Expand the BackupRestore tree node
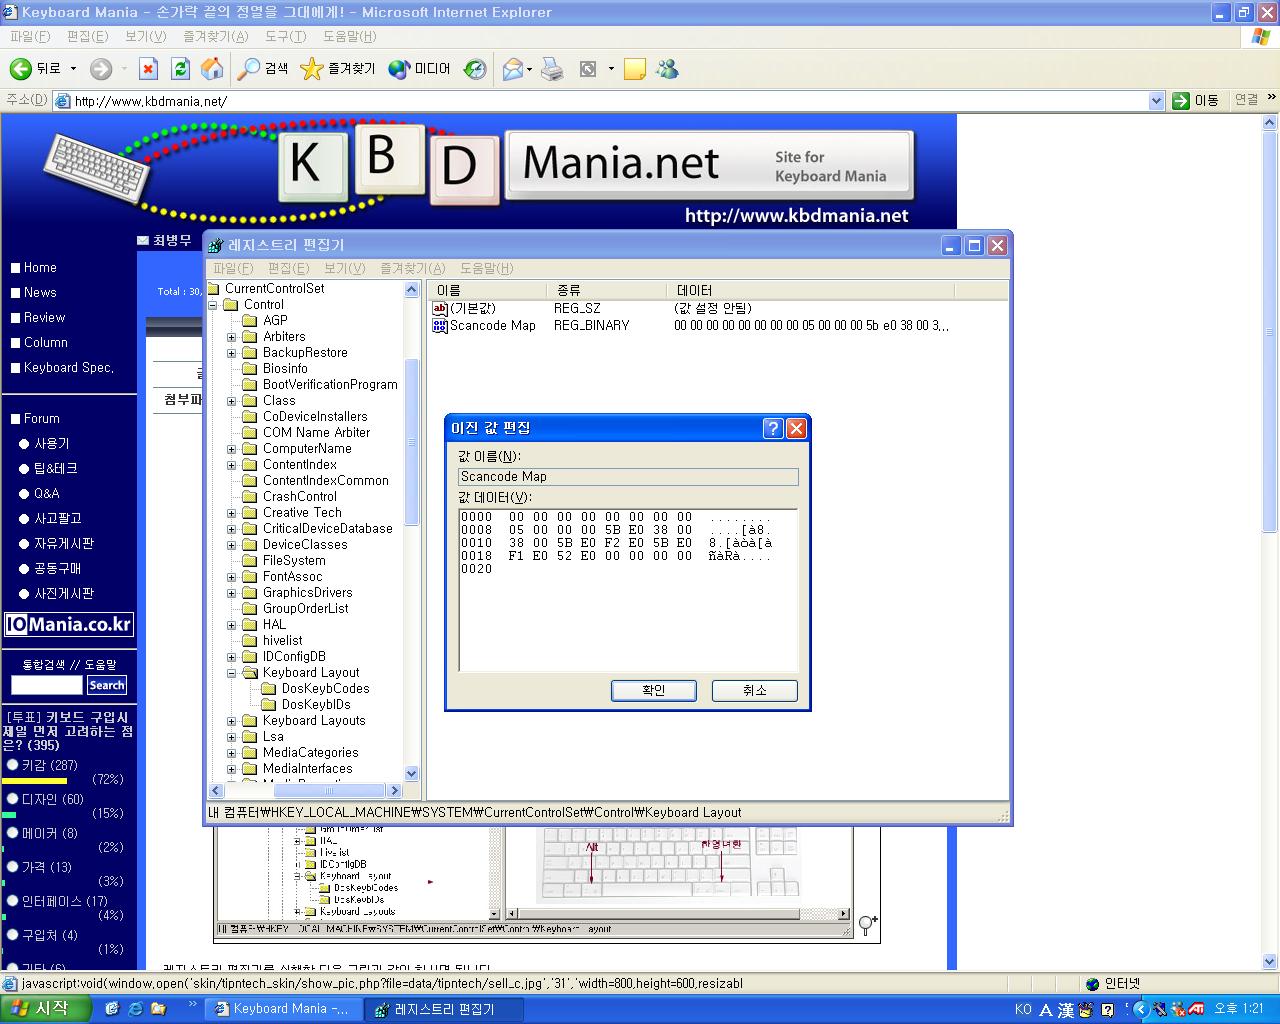The width and height of the screenshot is (1280, 1024). (x=232, y=353)
